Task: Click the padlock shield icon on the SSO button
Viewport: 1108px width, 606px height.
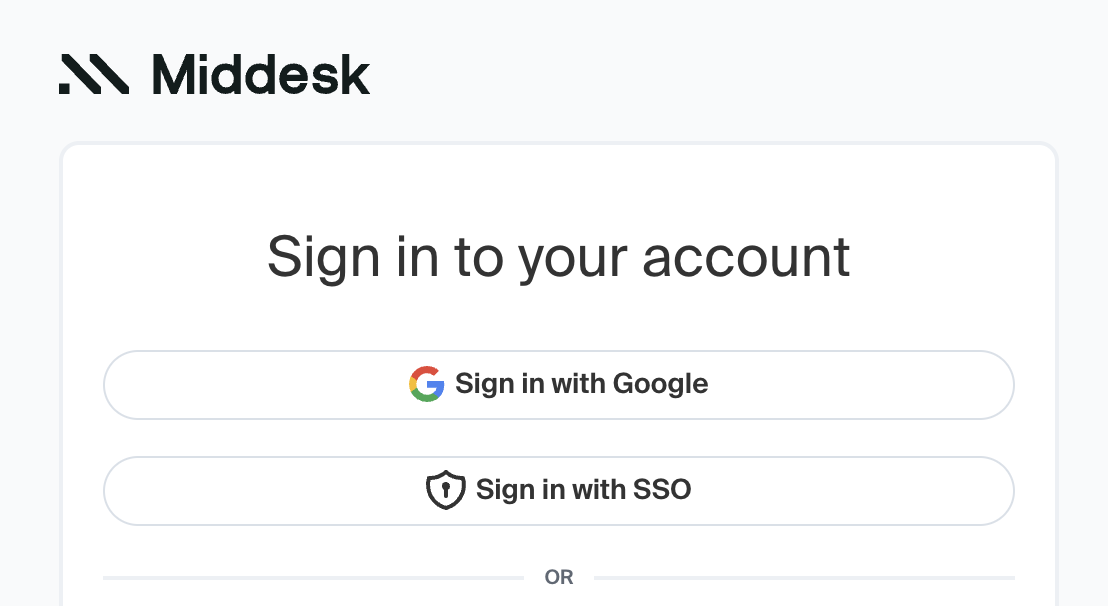Action: click(x=445, y=490)
